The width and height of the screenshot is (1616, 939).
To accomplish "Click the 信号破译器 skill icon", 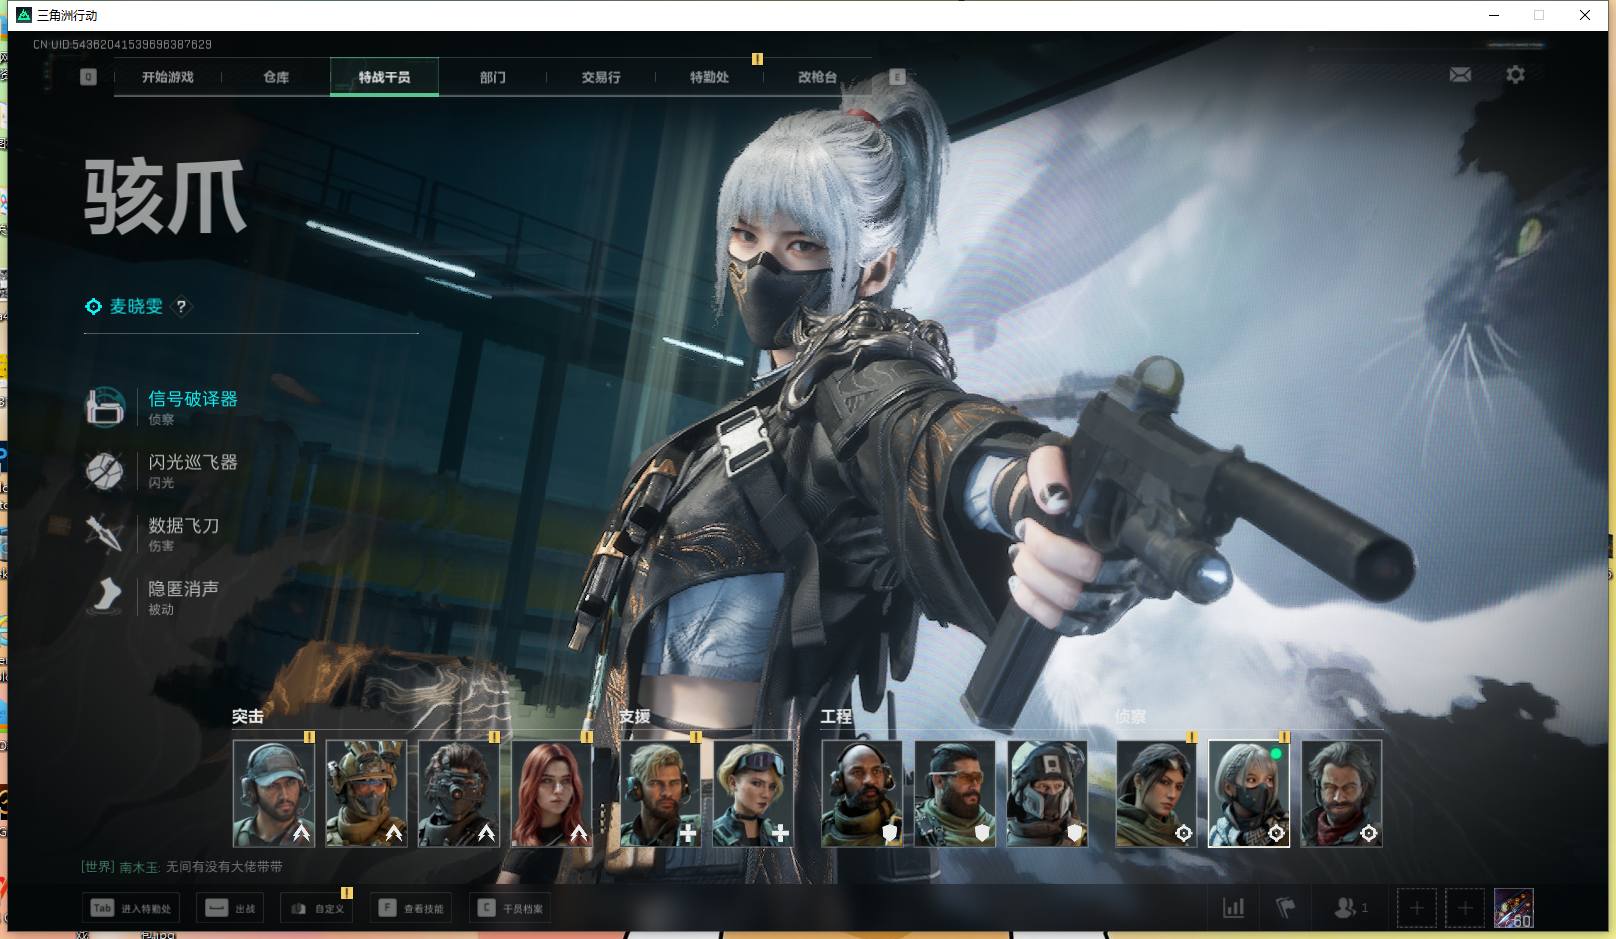I will [x=105, y=407].
